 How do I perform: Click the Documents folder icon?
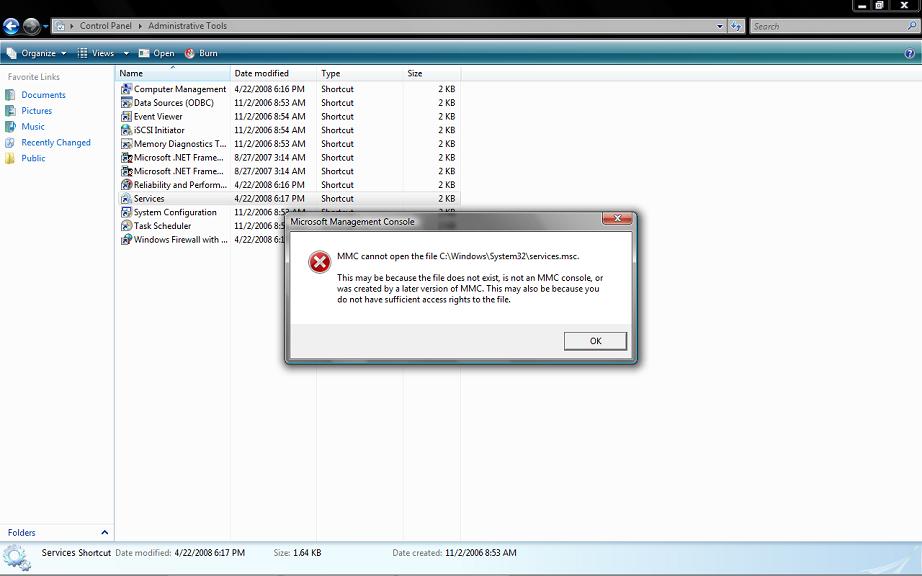[10, 95]
